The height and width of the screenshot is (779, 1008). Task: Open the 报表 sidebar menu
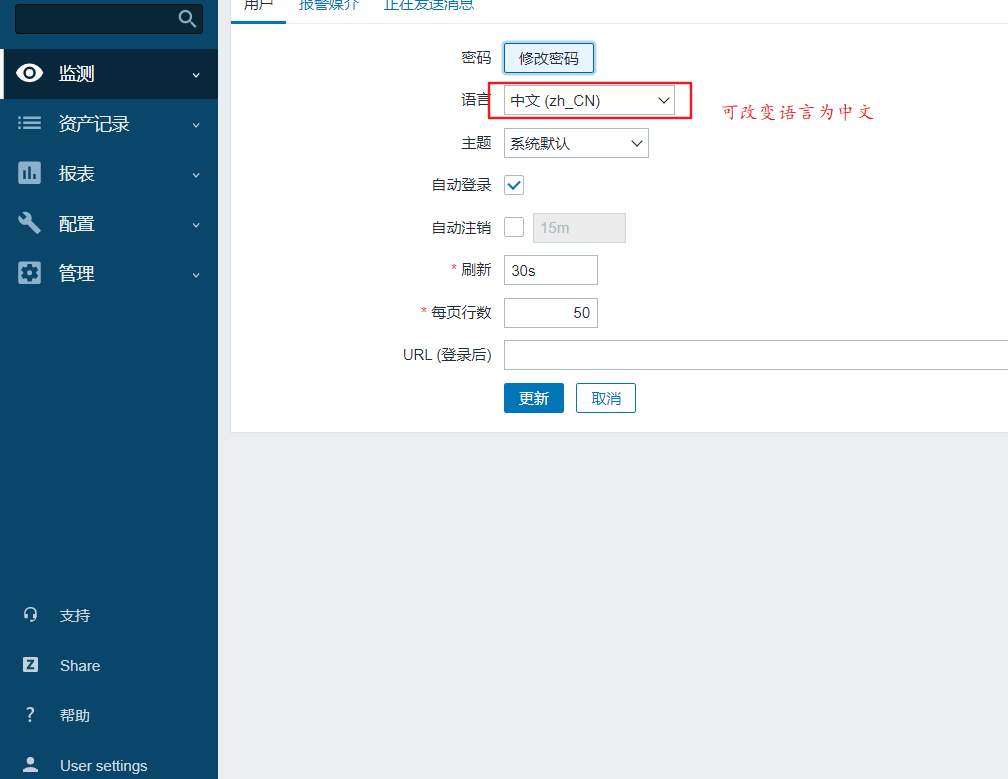pos(109,174)
